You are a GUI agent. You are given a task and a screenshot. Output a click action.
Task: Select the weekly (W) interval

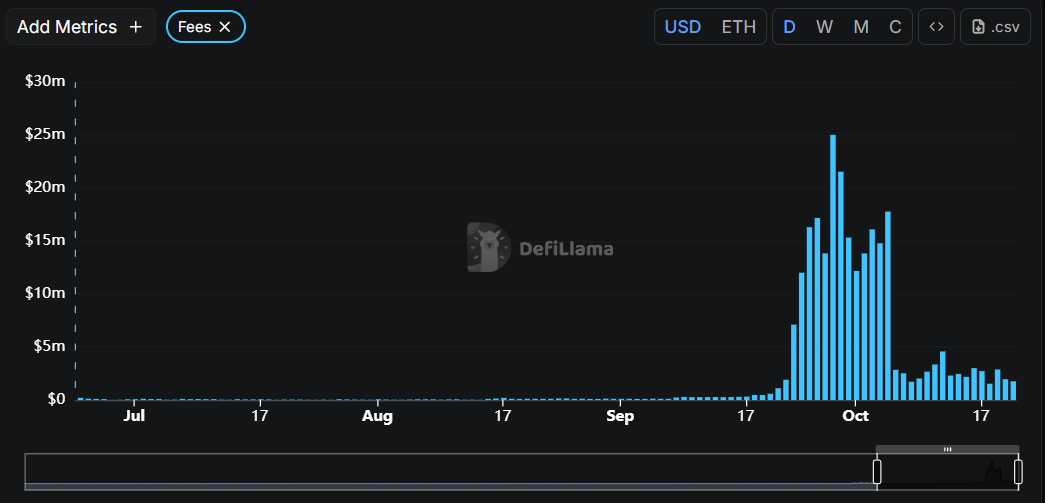tap(824, 27)
